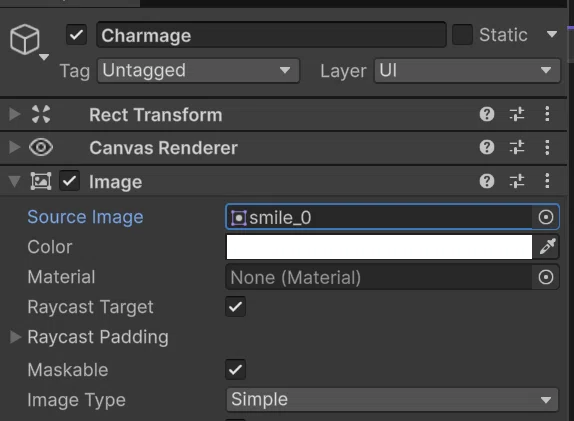The width and height of the screenshot is (574, 421).
Task: Disable the Maskable checkbox
Action: tap(235, 369)
